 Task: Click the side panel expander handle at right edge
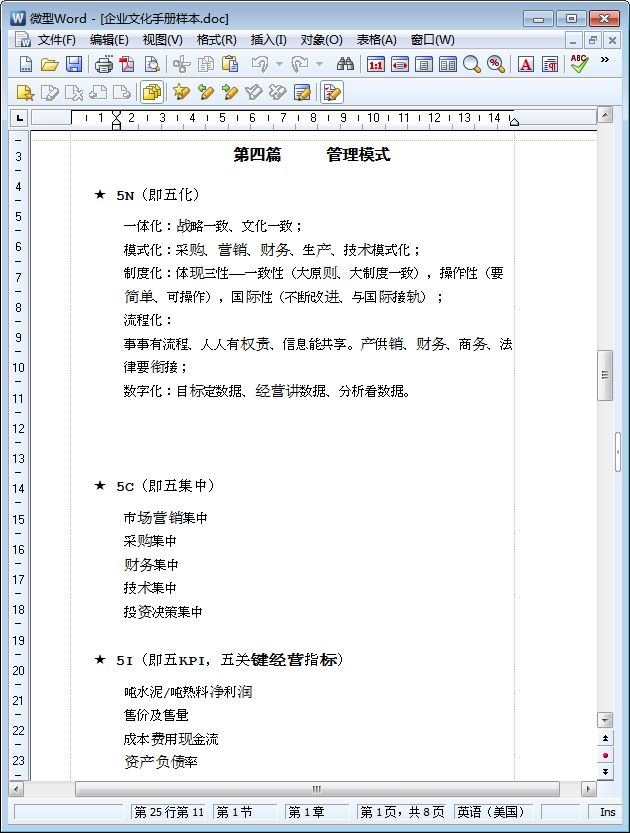(x=618, y=452)
